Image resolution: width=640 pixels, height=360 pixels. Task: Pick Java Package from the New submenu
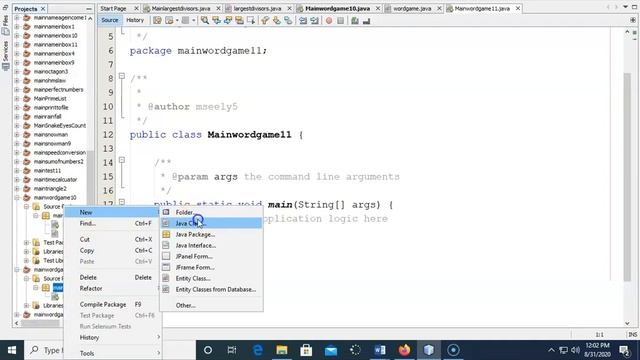pos(211,234)
